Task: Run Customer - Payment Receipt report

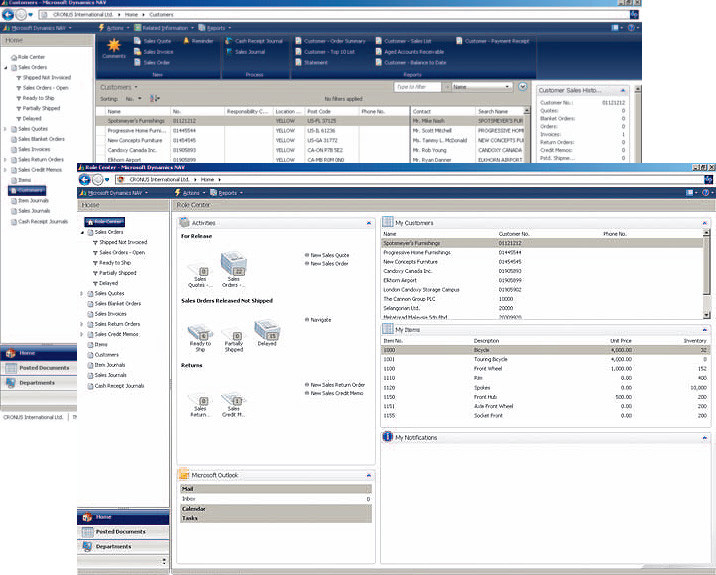Action: point(492,41)
